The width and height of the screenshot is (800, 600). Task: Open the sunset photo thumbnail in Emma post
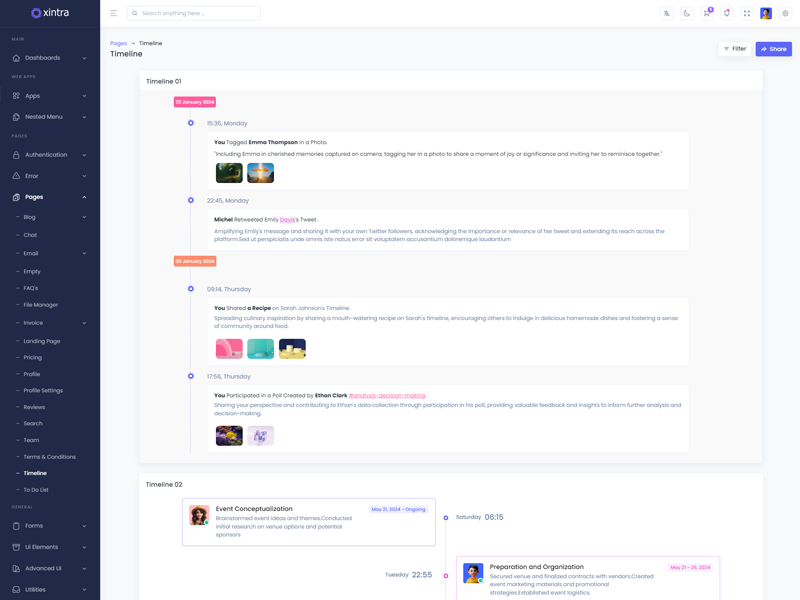(260, 172)
